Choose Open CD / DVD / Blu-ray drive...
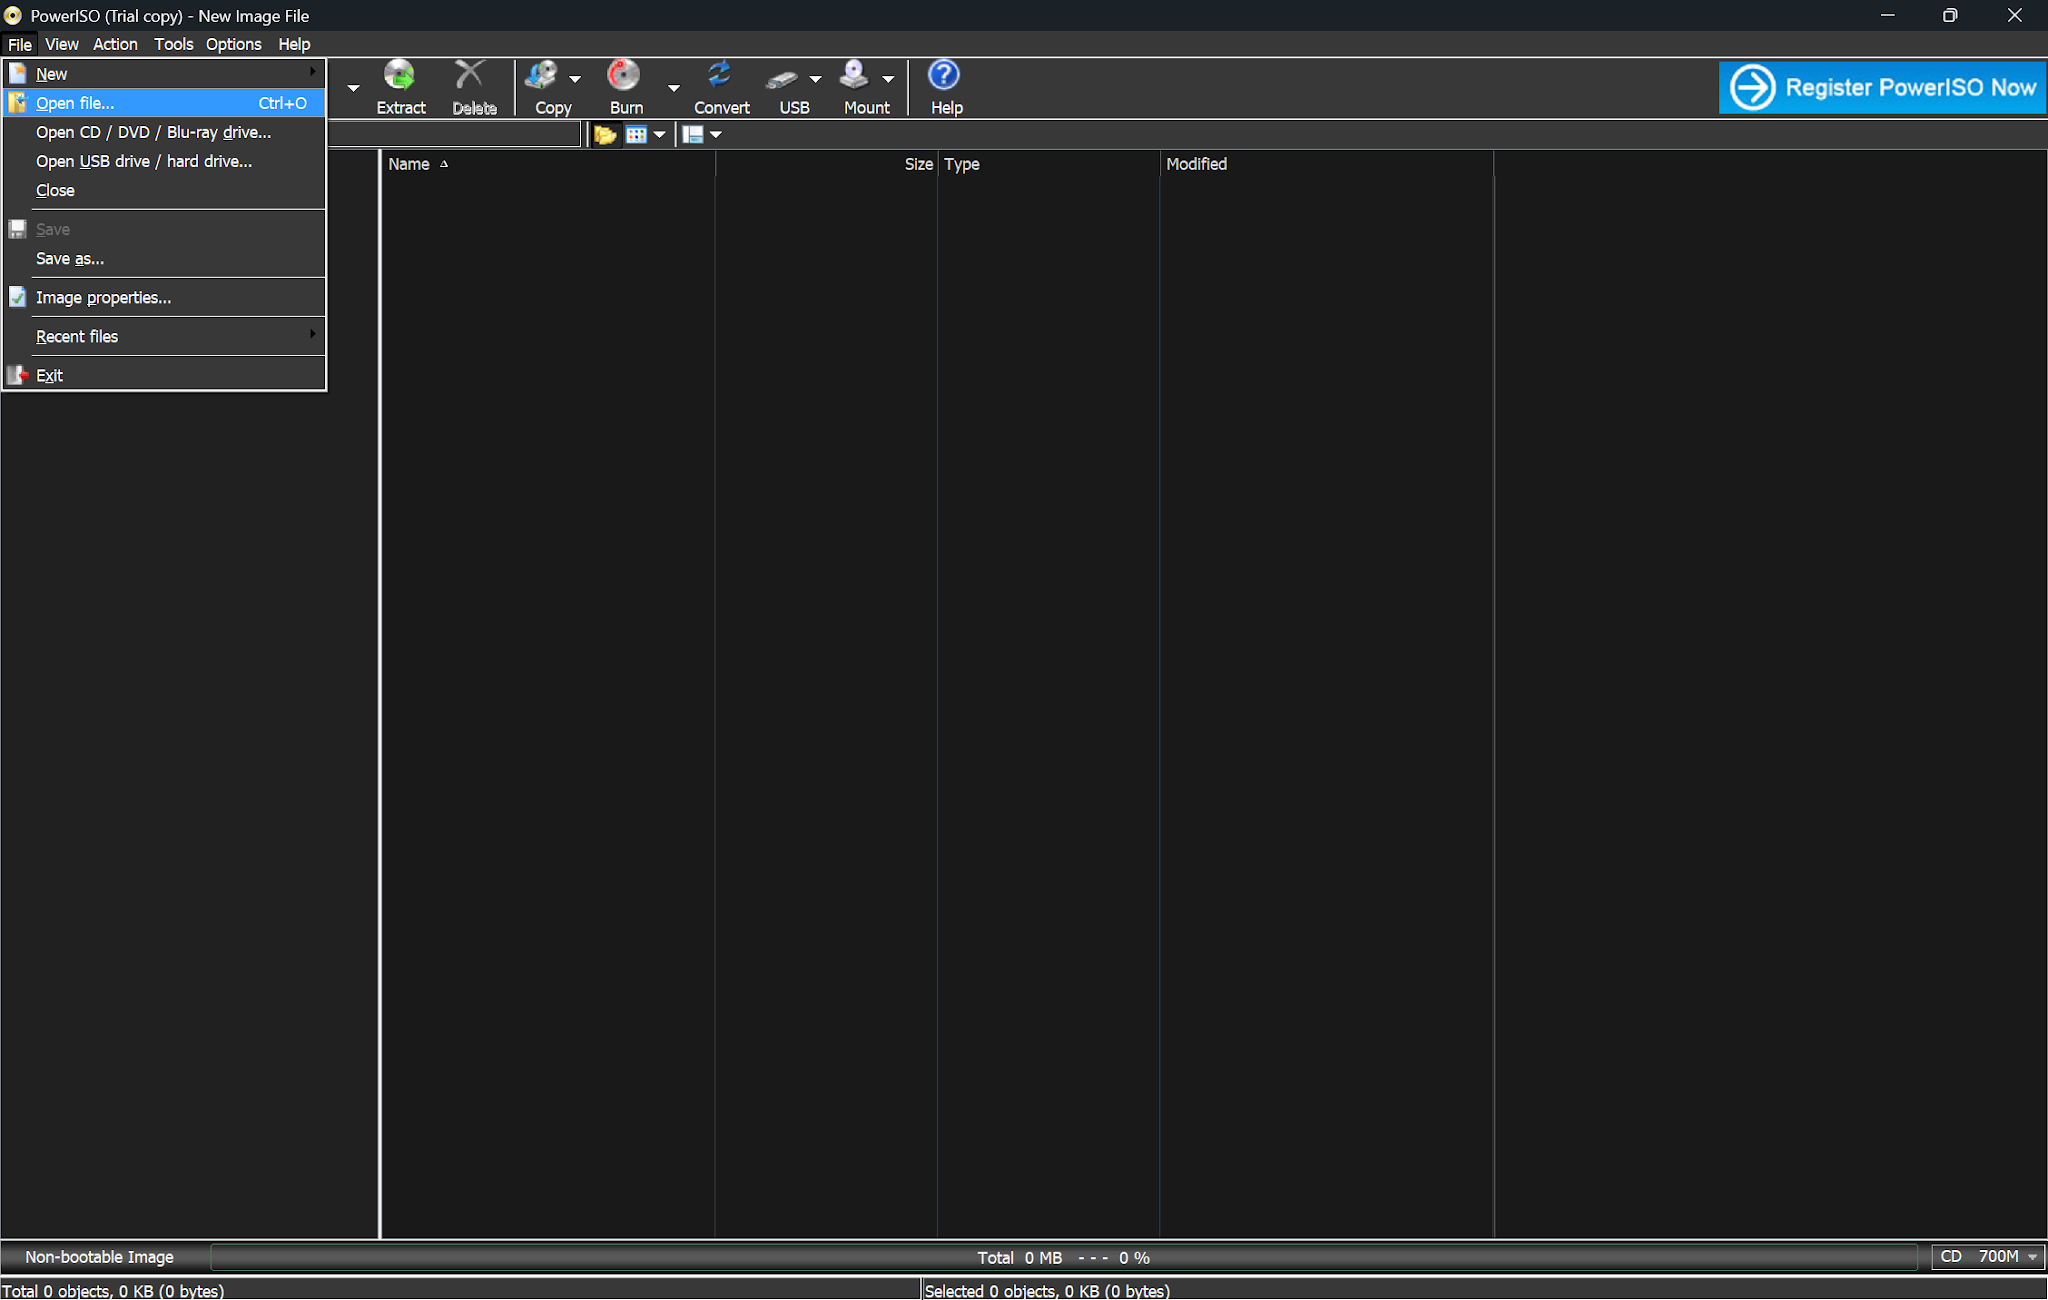The height and width of the screenshot is (1300, 2048). coord(165,132)
